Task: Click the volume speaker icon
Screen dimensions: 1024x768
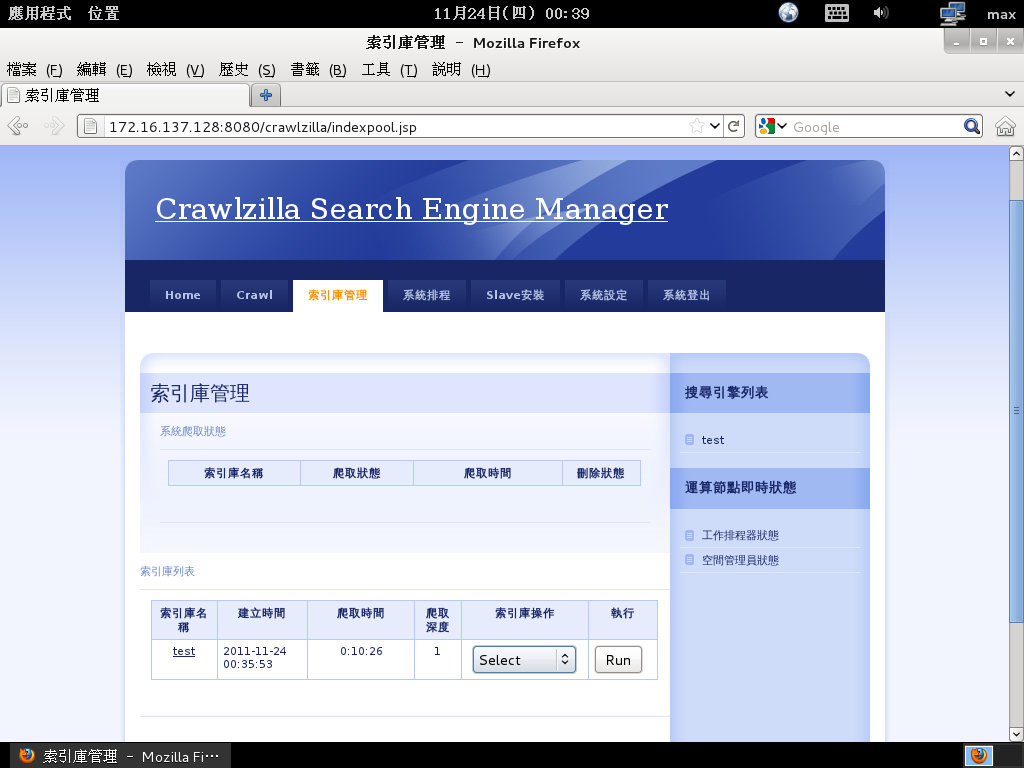Action: (x=881, y=12)
